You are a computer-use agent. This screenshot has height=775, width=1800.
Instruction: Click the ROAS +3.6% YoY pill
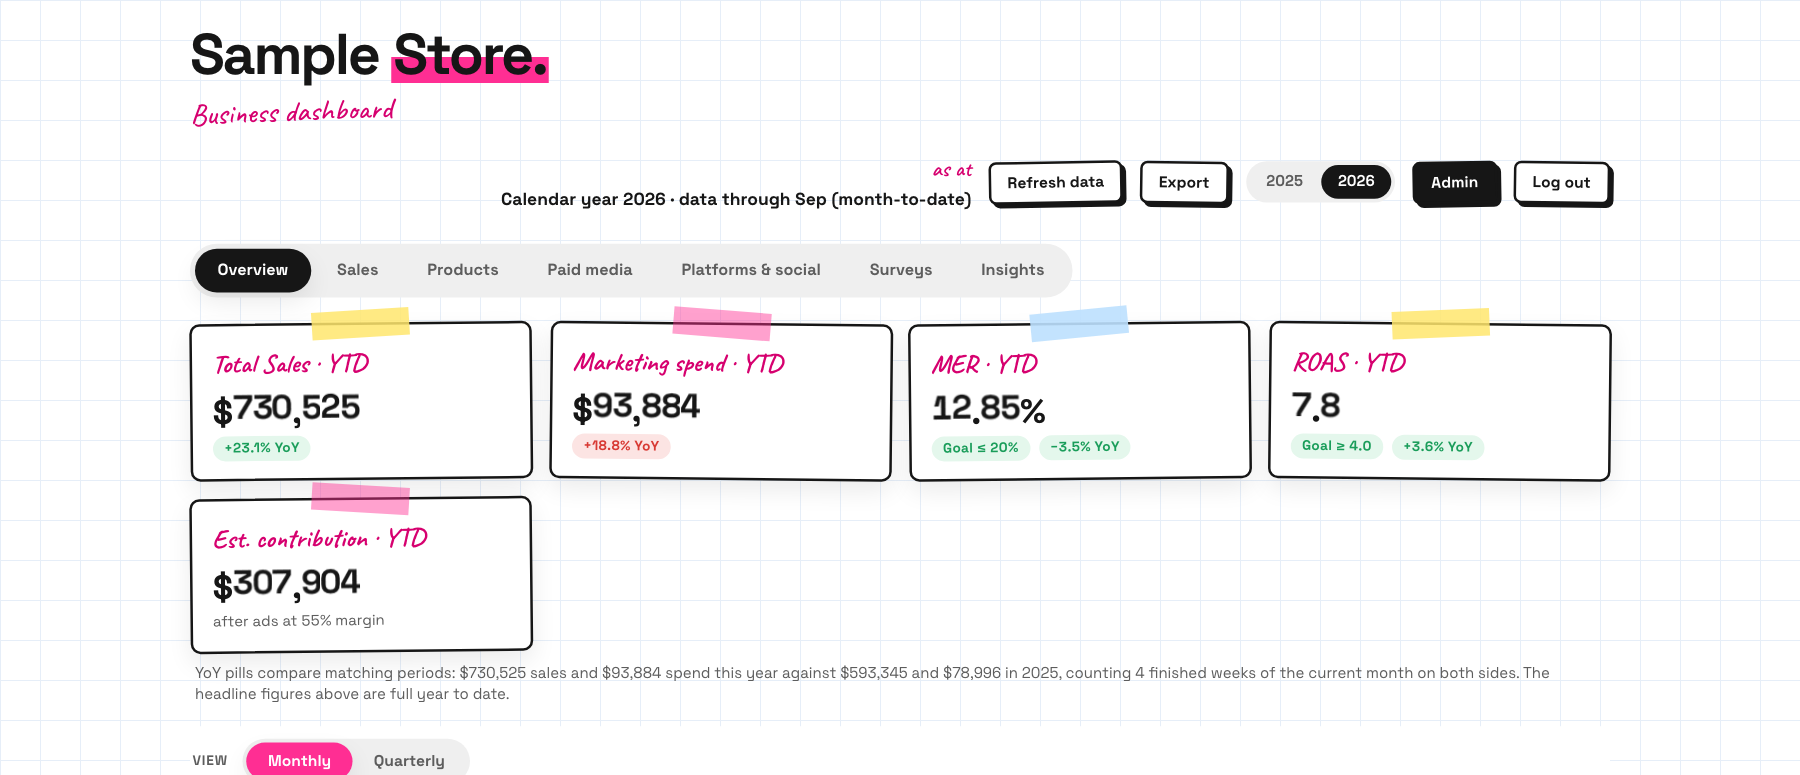1437,447
